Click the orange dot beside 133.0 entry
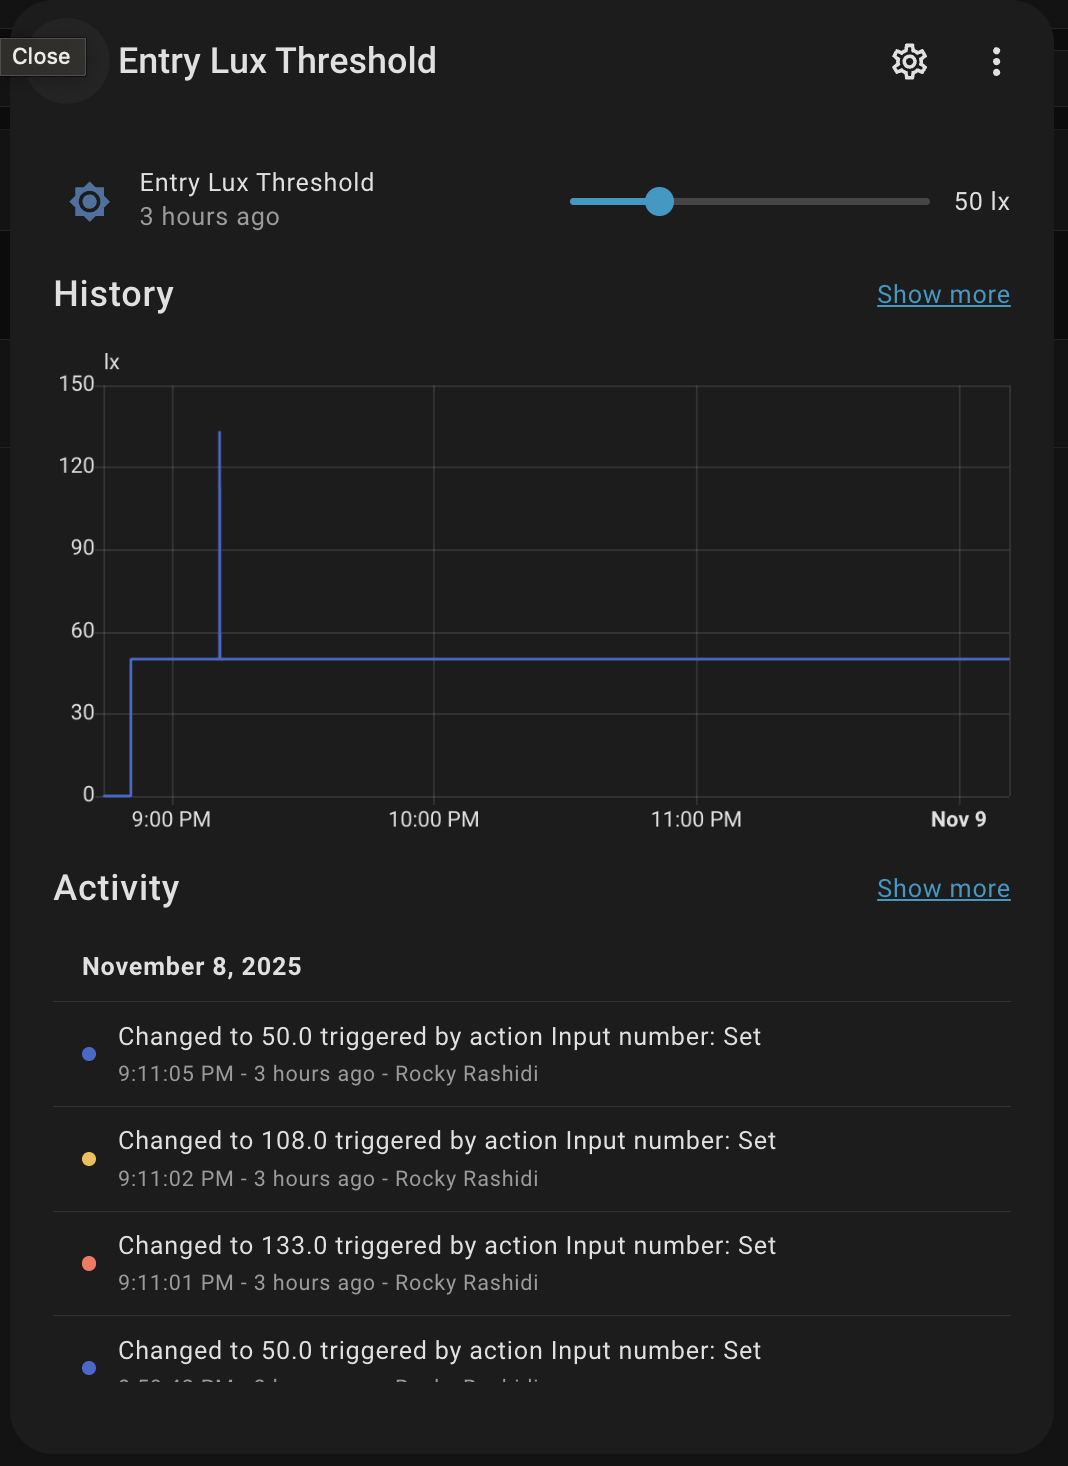Screen dimensions: 1068x1466 (x=89, y=1264)
